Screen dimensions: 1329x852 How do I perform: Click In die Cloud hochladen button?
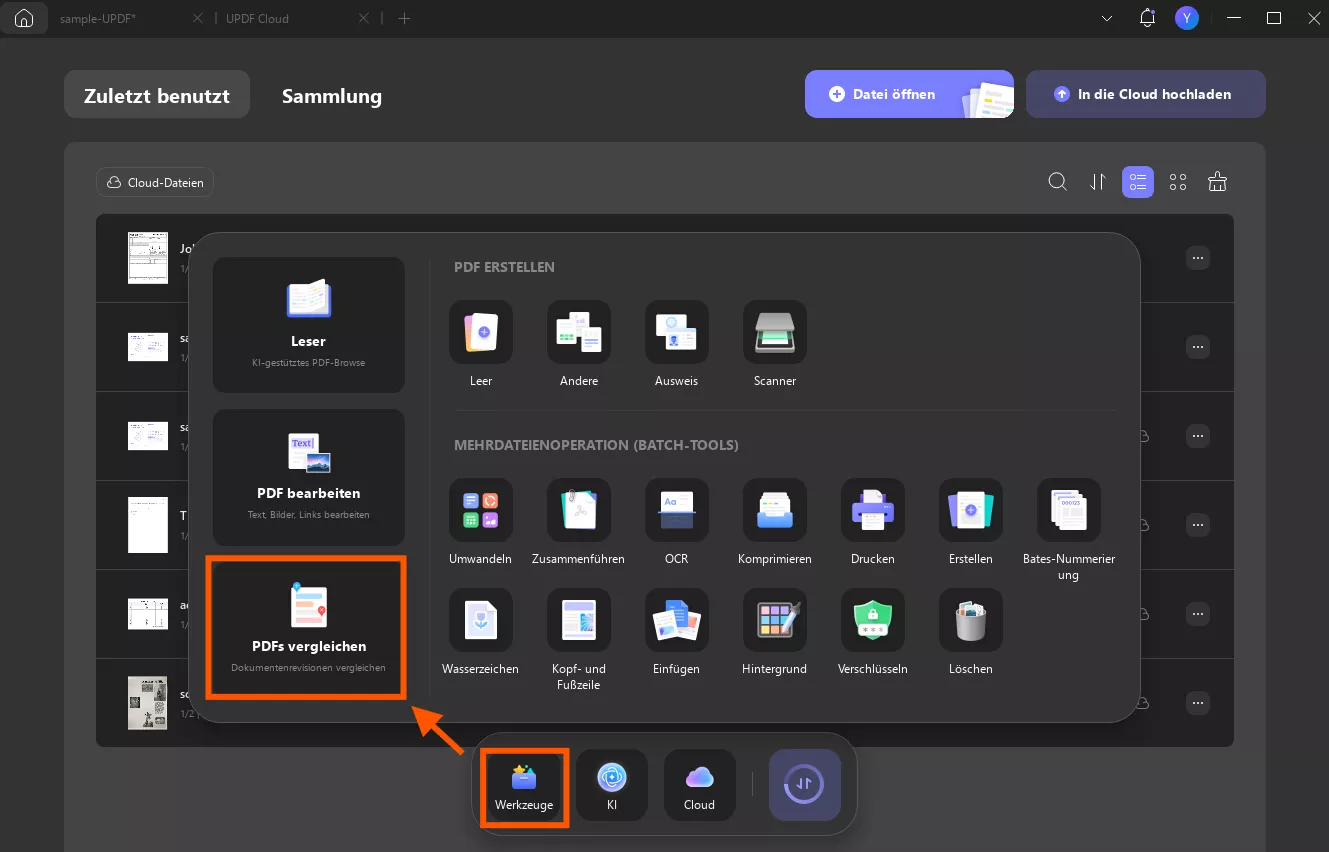point(1146,94)
